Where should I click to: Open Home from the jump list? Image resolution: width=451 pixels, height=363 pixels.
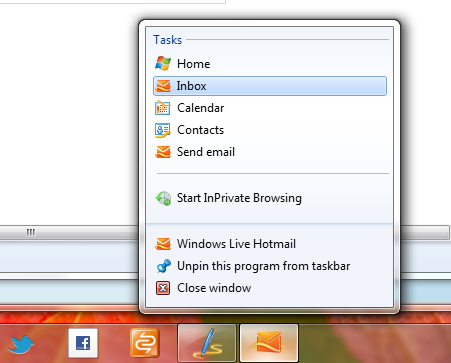click(270, 64)
